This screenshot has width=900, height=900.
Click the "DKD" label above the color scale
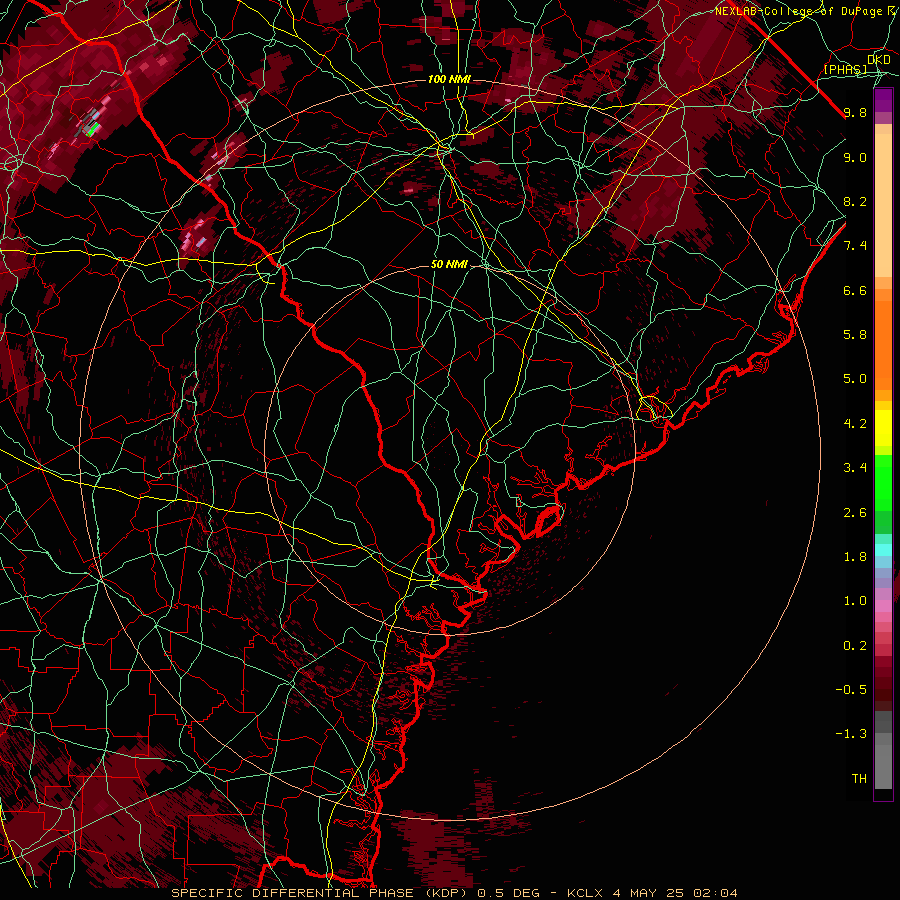[x=879, y=60]
